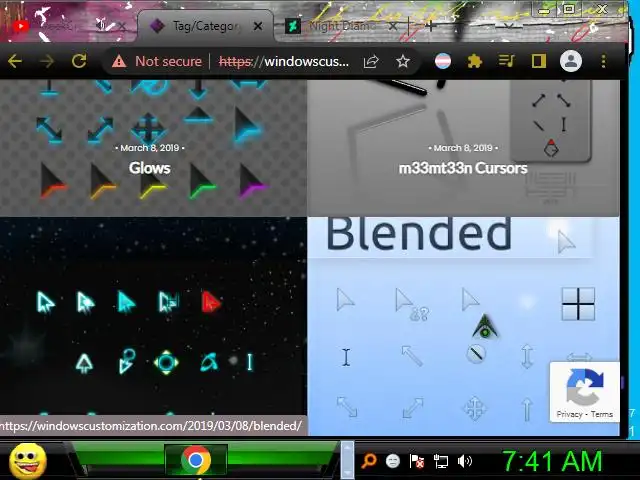640x480 pixels.
Task: Open the media control playlist icon
Action: coord(507,61)
